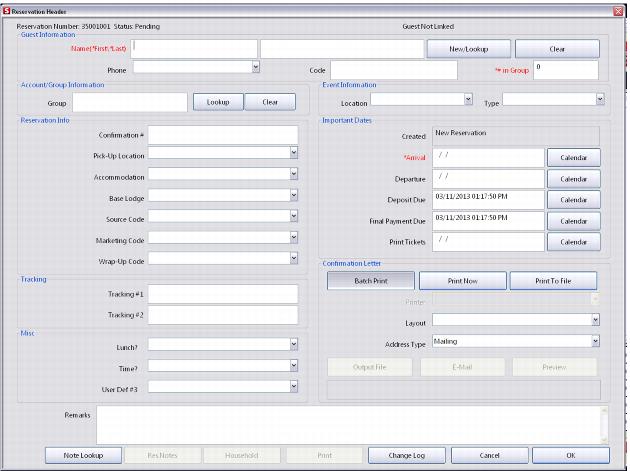Click the Departure date field
This screenshot has height=471, width=630.
pos(488,179)
